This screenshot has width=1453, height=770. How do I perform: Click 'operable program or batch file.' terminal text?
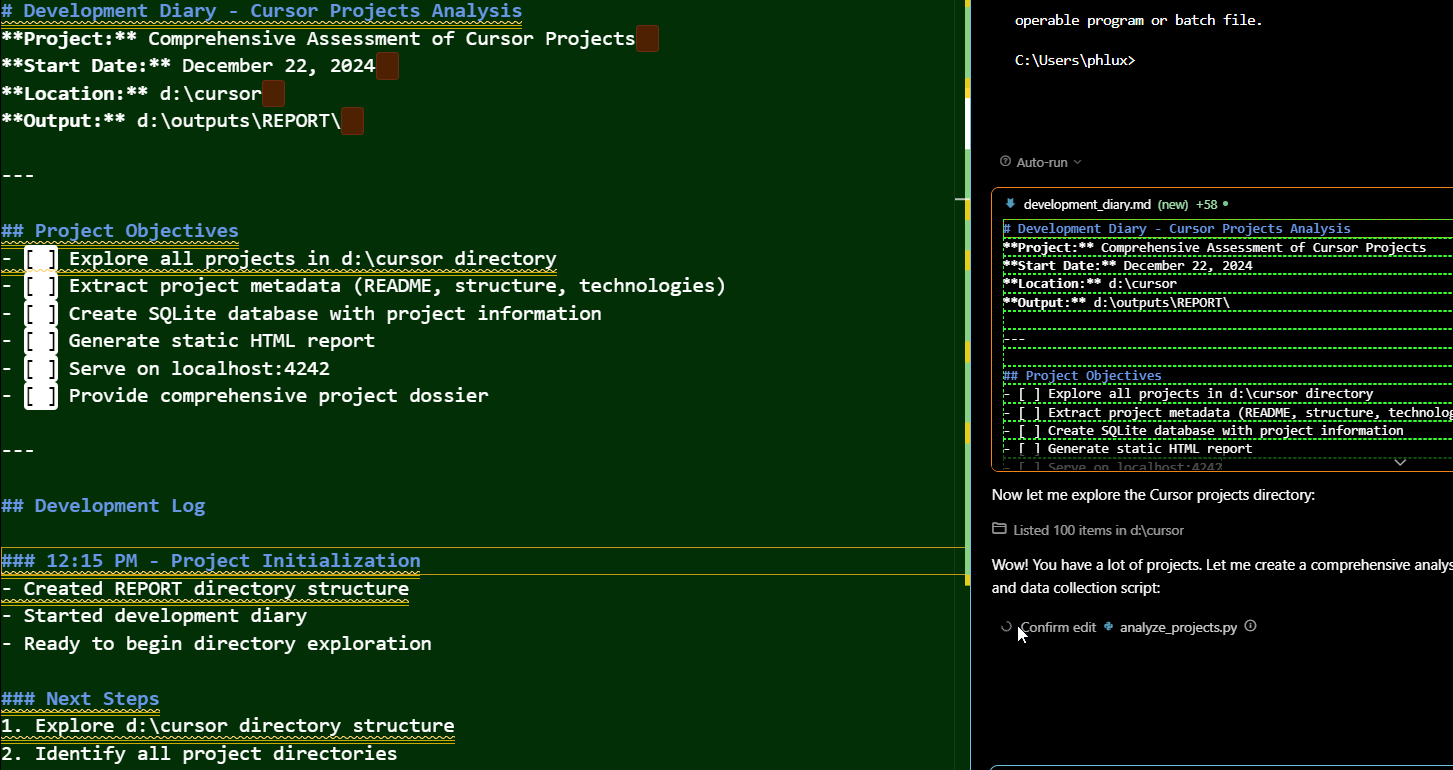pyautogui.click(x=1139, y=20)
